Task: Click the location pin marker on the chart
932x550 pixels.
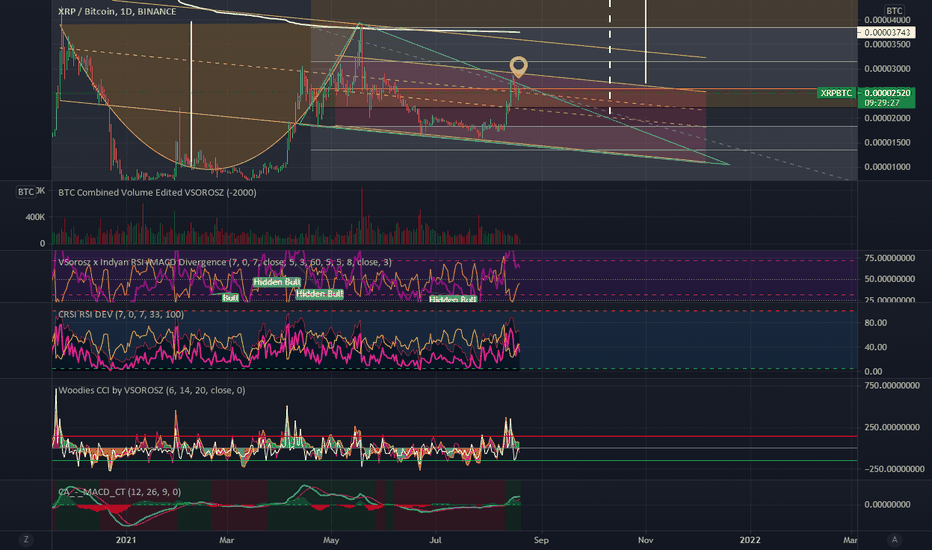Action: coord(518,67)
